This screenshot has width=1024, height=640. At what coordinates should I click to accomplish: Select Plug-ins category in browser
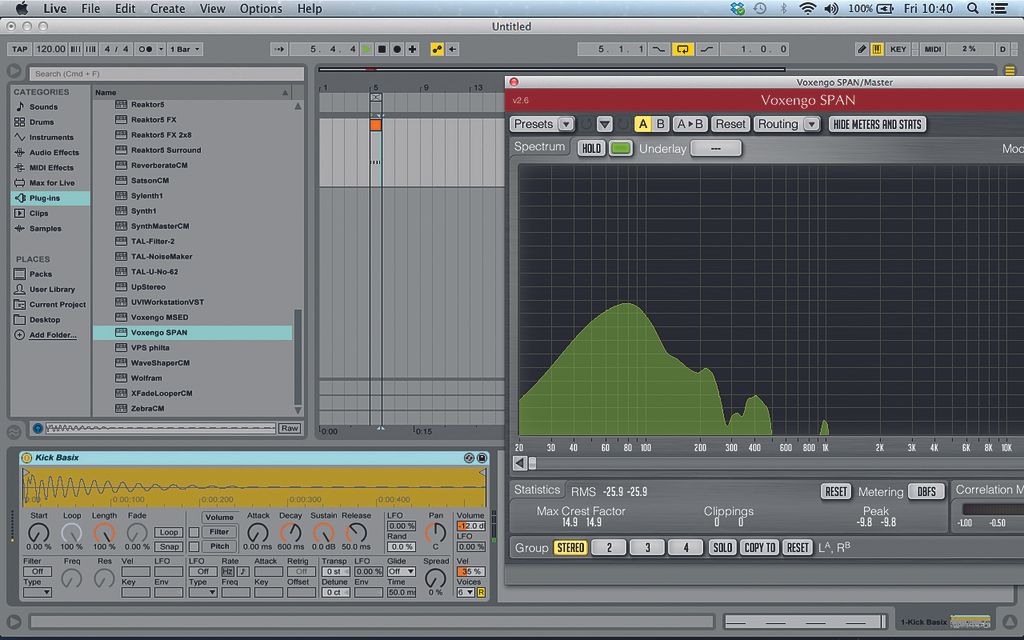[44, 198]
